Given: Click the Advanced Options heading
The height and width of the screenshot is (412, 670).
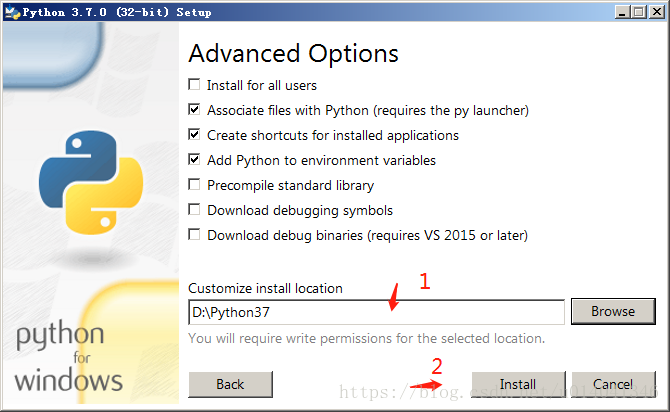Looking at the screenshot, I should 294,54.
